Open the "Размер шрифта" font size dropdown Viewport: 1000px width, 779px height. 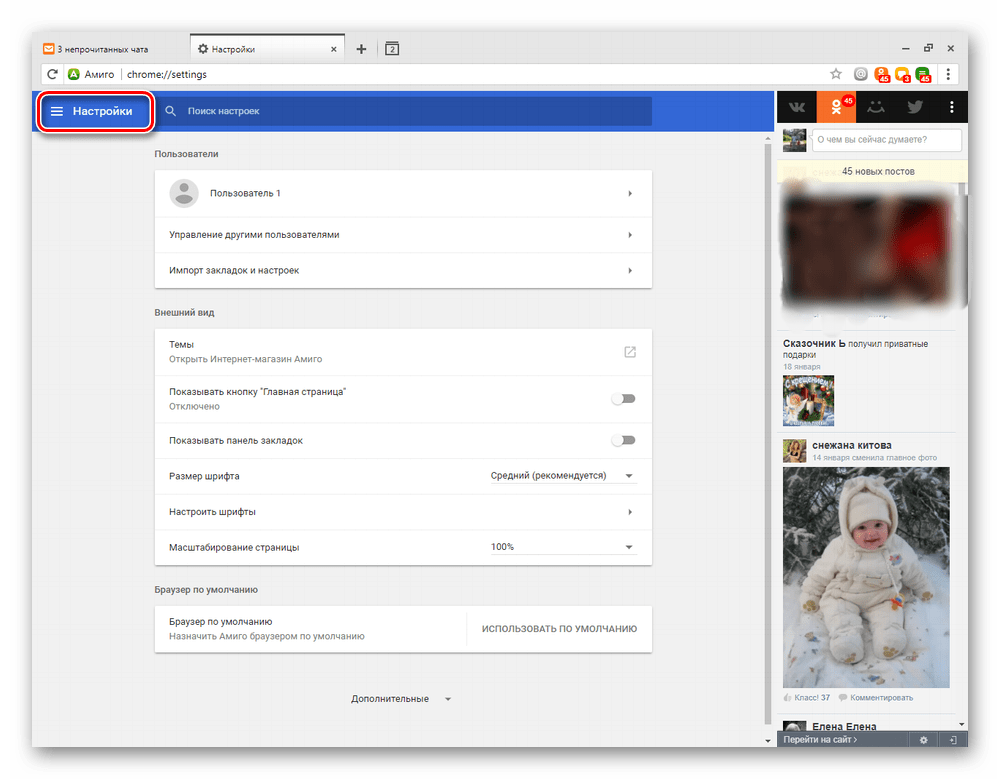pos(562,476)
